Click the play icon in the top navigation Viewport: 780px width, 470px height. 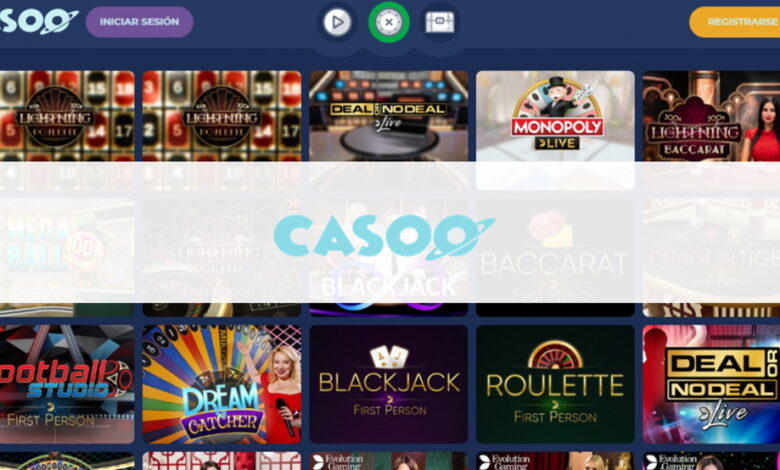click(337, 22)
